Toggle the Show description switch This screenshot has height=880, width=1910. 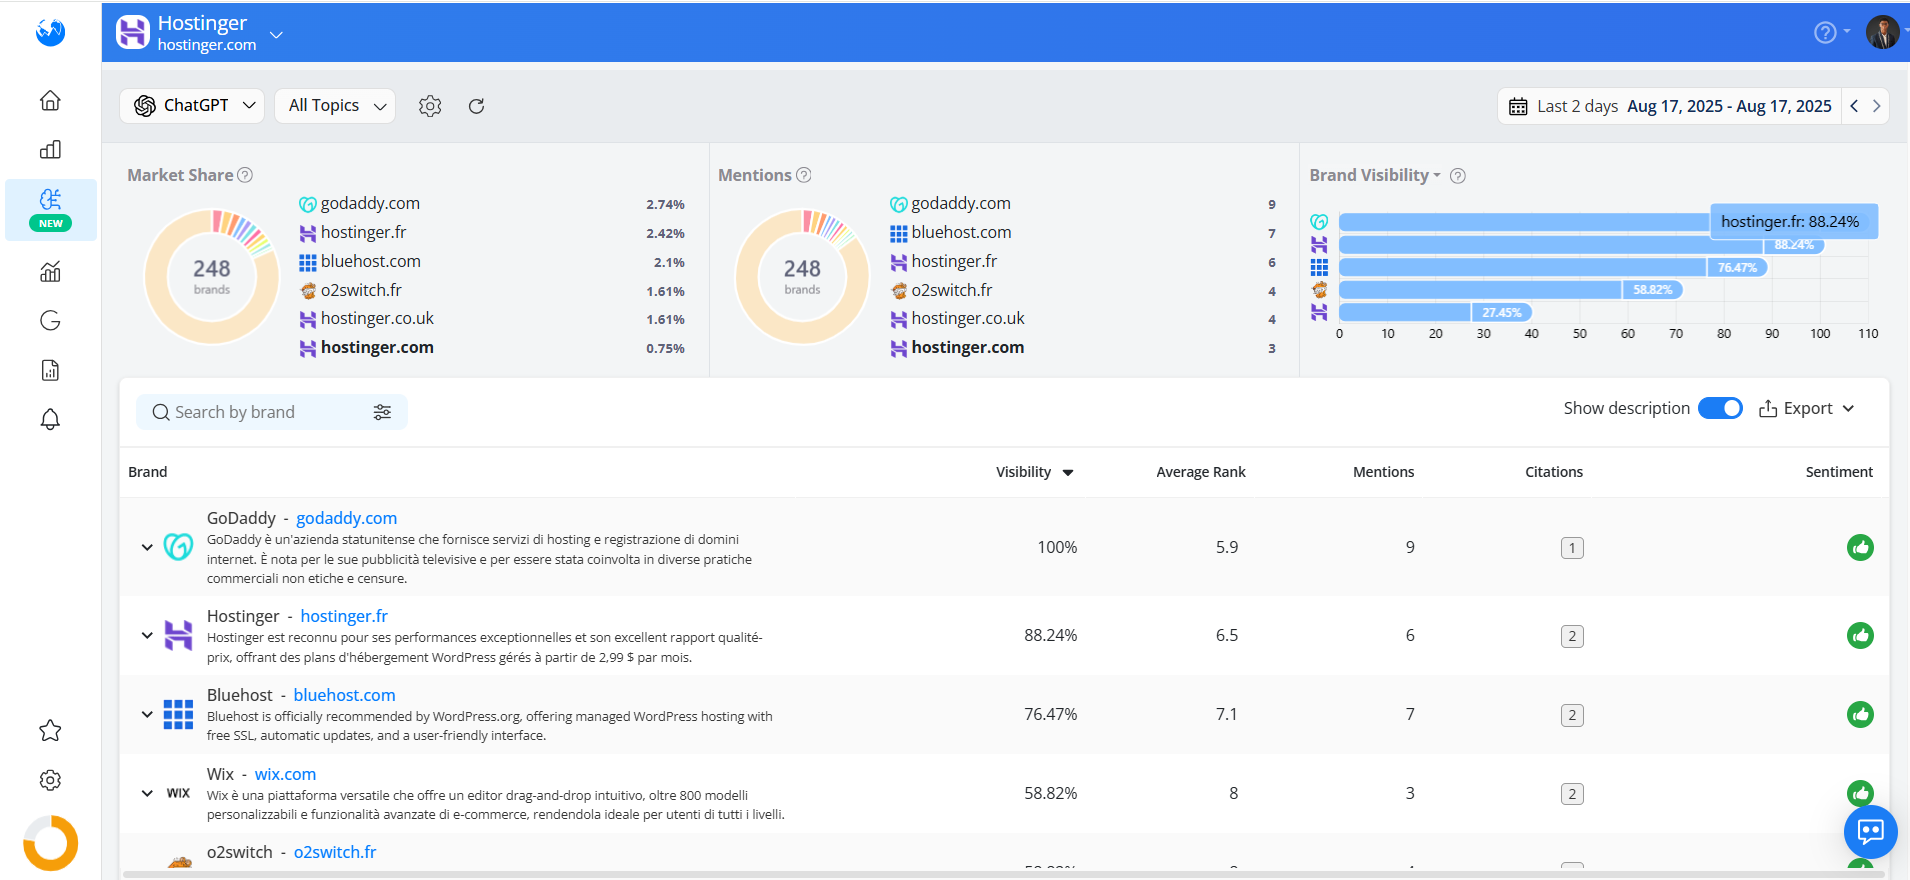coord(1720,408)
